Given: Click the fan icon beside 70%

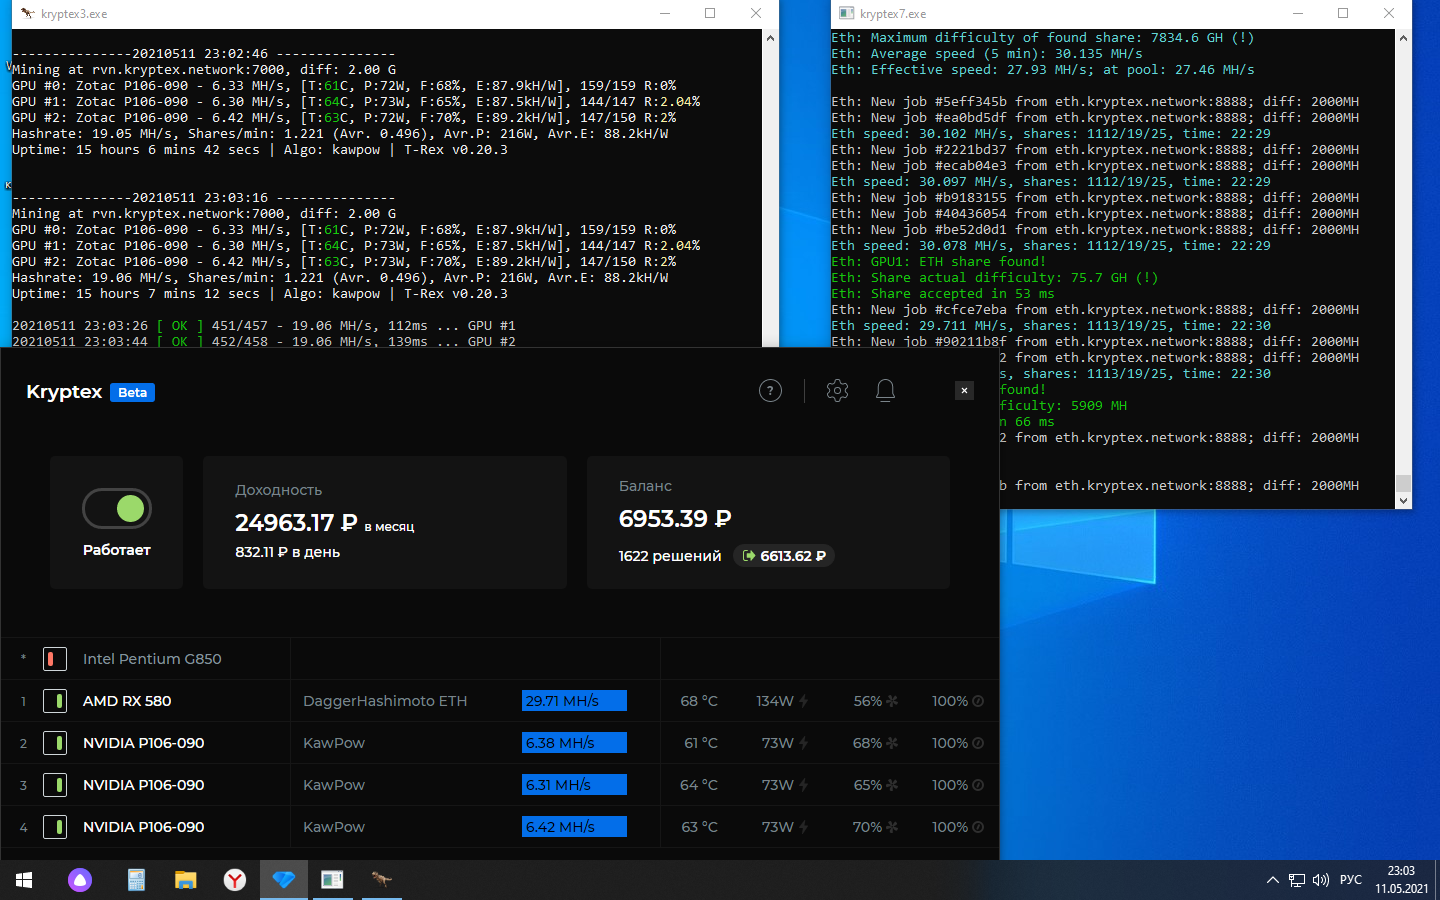Looking at the screenshot, I should pos(892,827).
